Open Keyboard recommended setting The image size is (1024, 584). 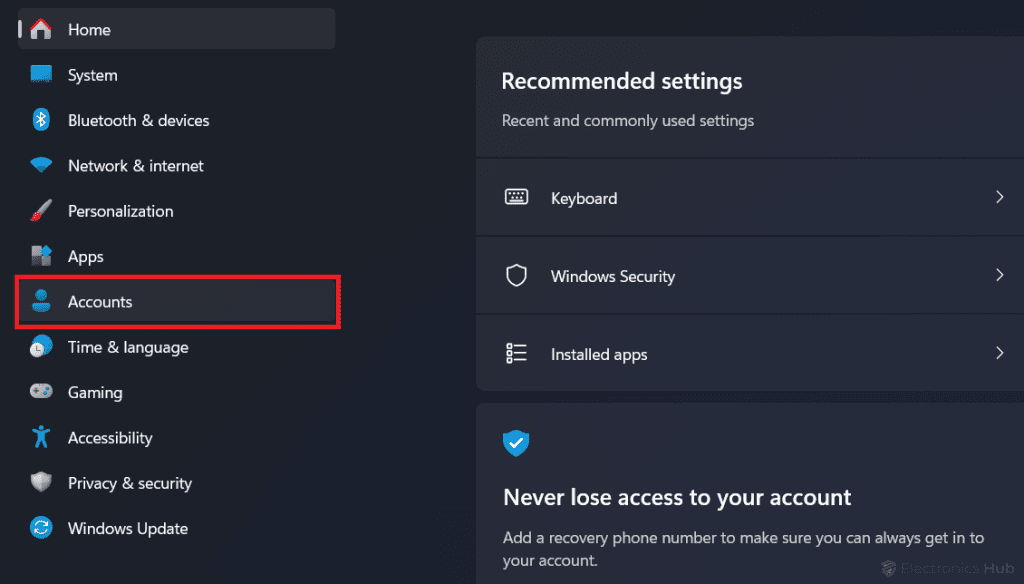(x=584, y=198)
